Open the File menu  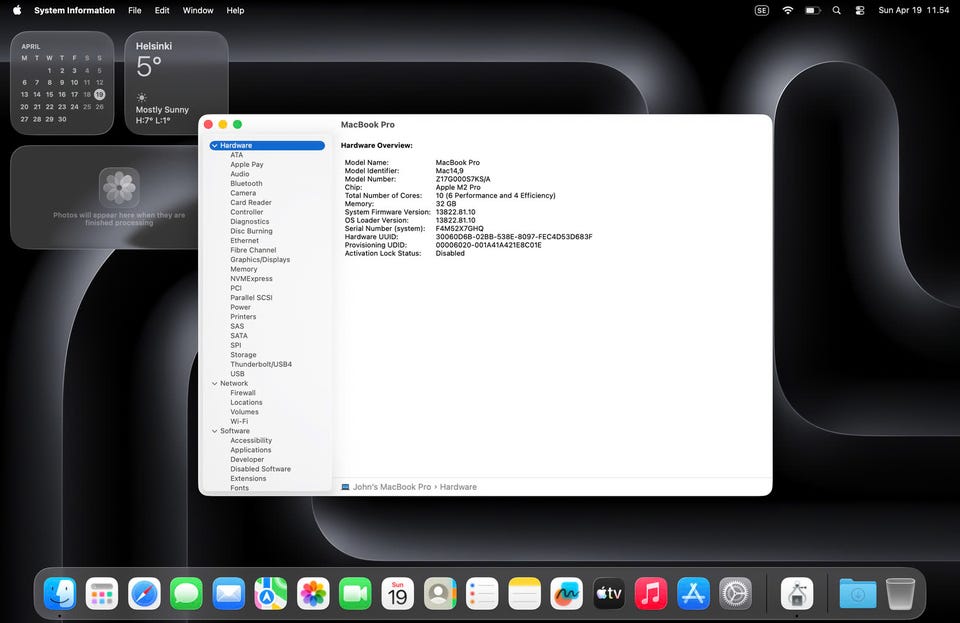tap(135, 10)
